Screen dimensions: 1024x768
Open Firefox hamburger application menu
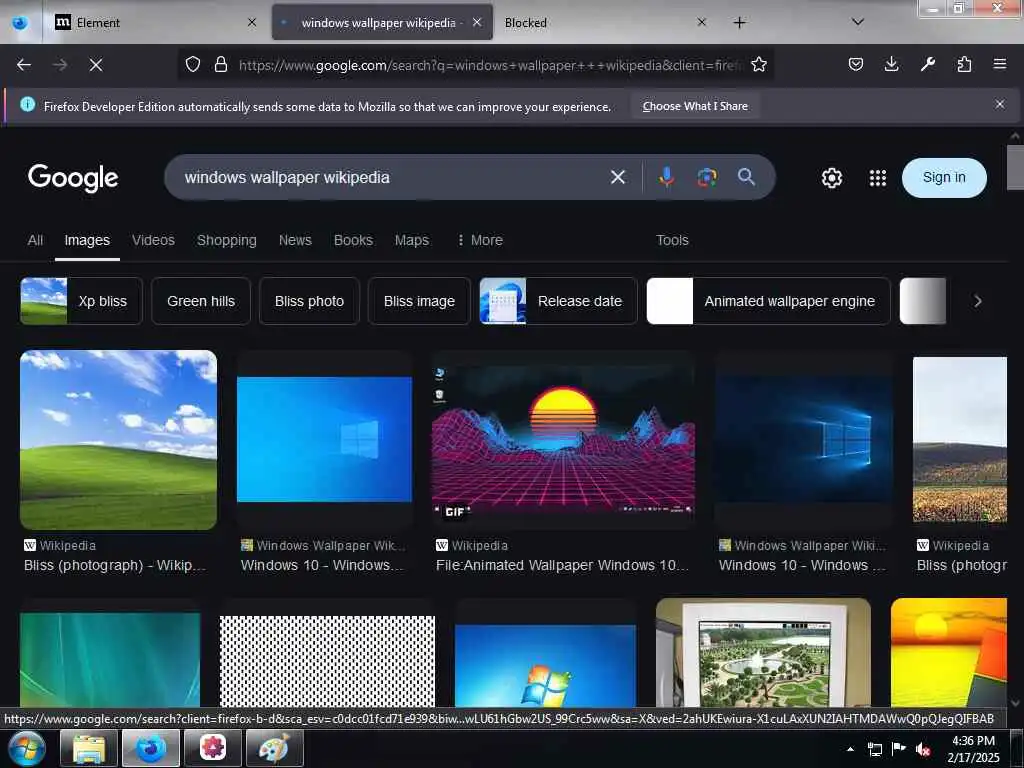(x=999, y=64)
